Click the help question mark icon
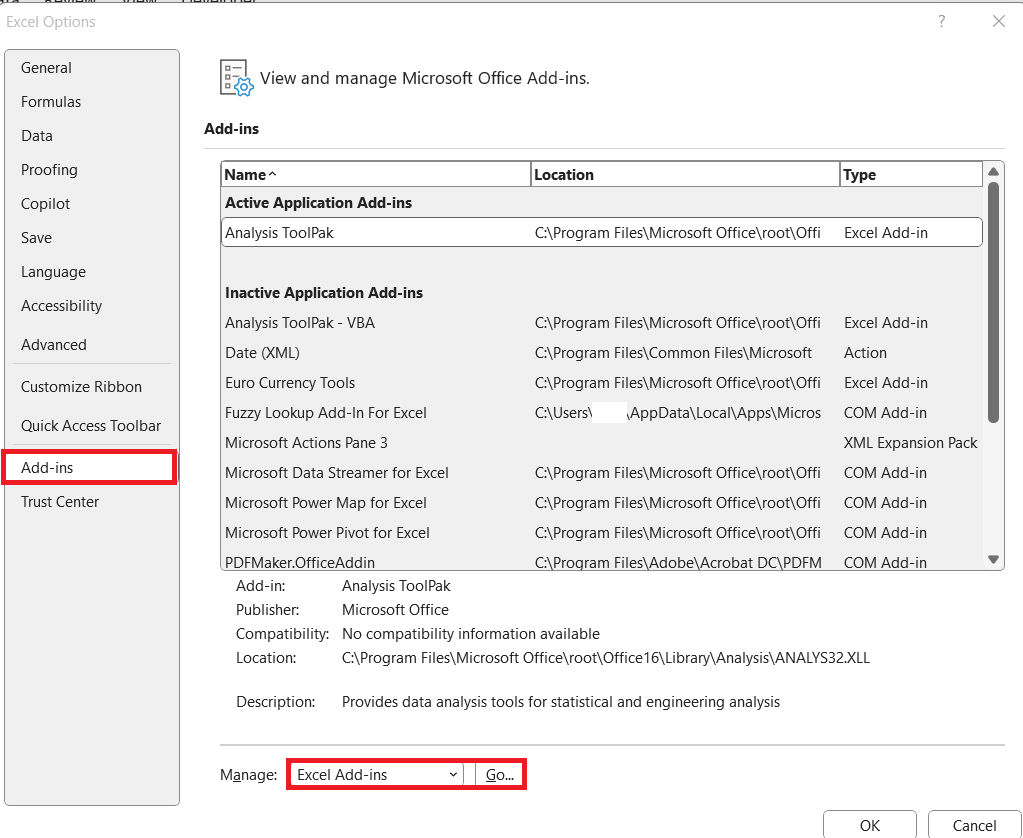This screenshot has width=1023, height=838. click(x=941, y=22)
